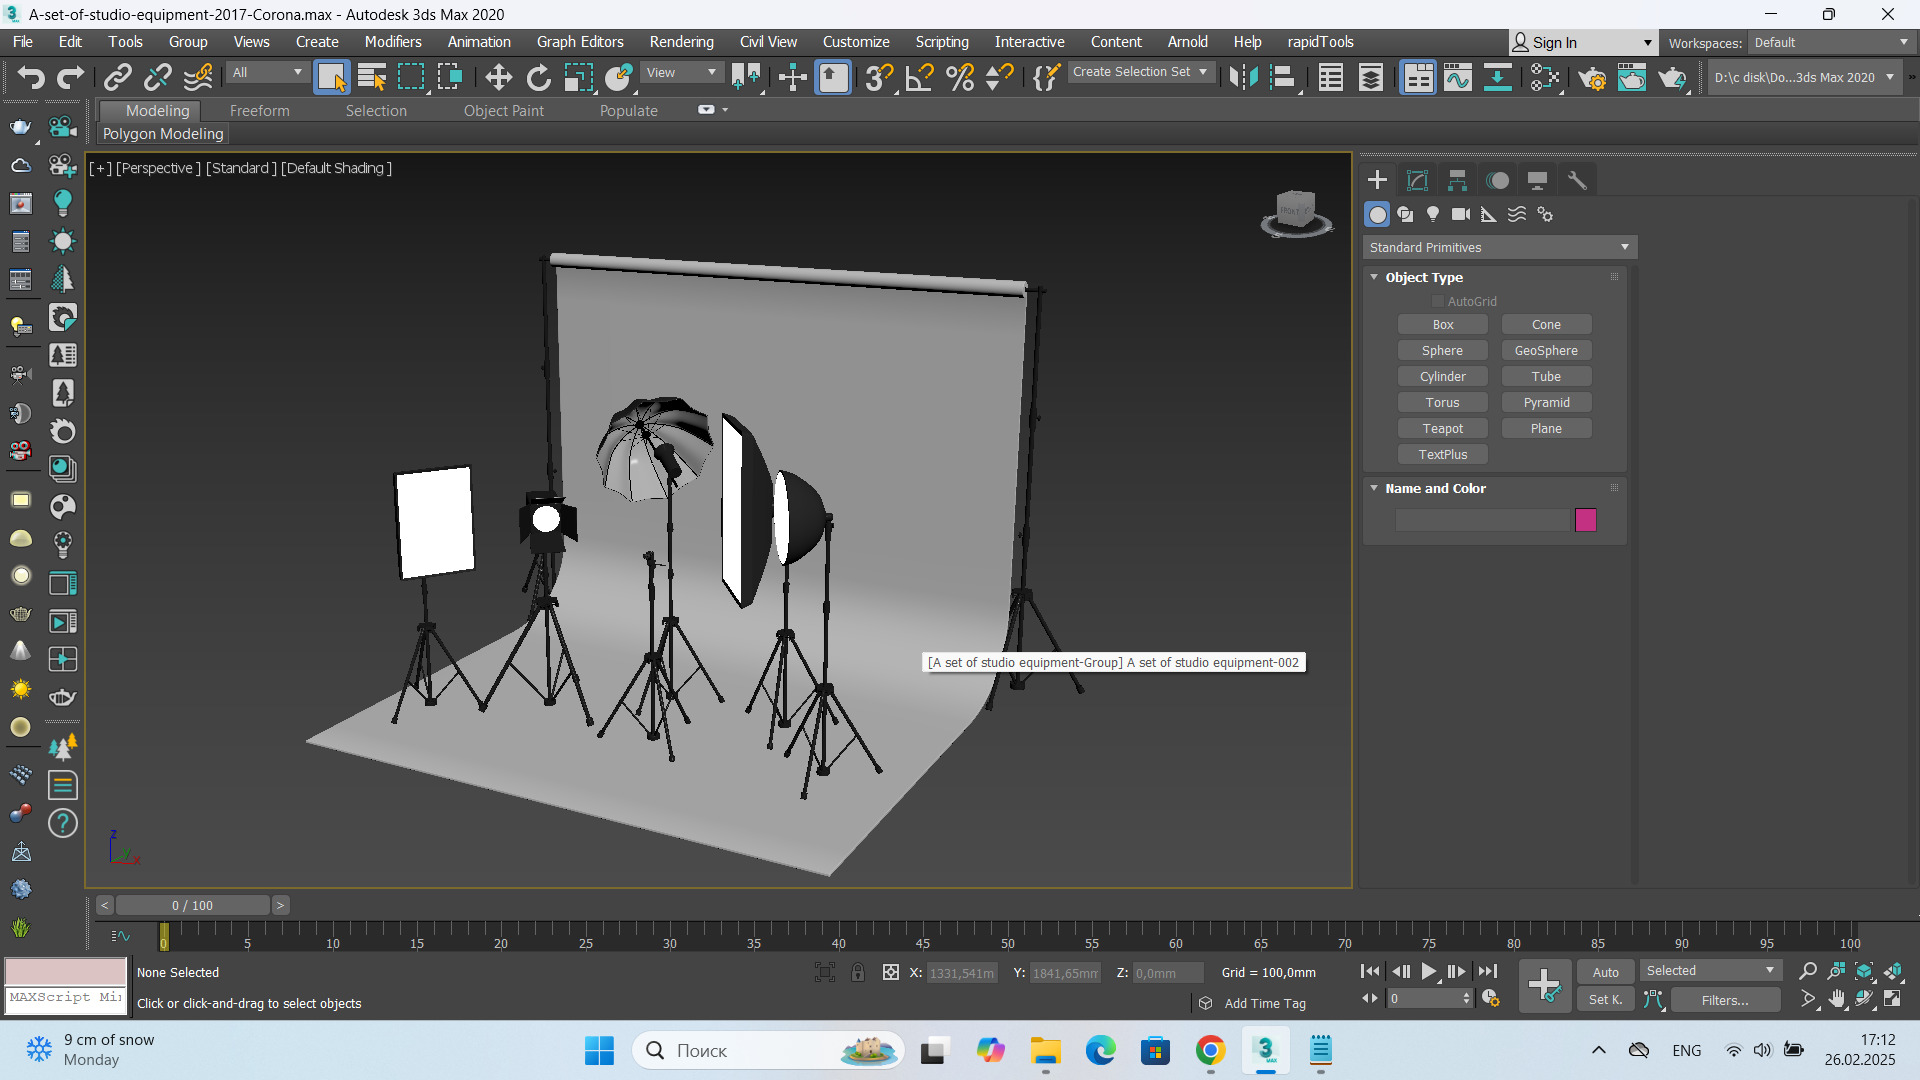Open the Standard Primitives dropdown
Screen dimensions: 1920x1080
tap(1499, 247)
